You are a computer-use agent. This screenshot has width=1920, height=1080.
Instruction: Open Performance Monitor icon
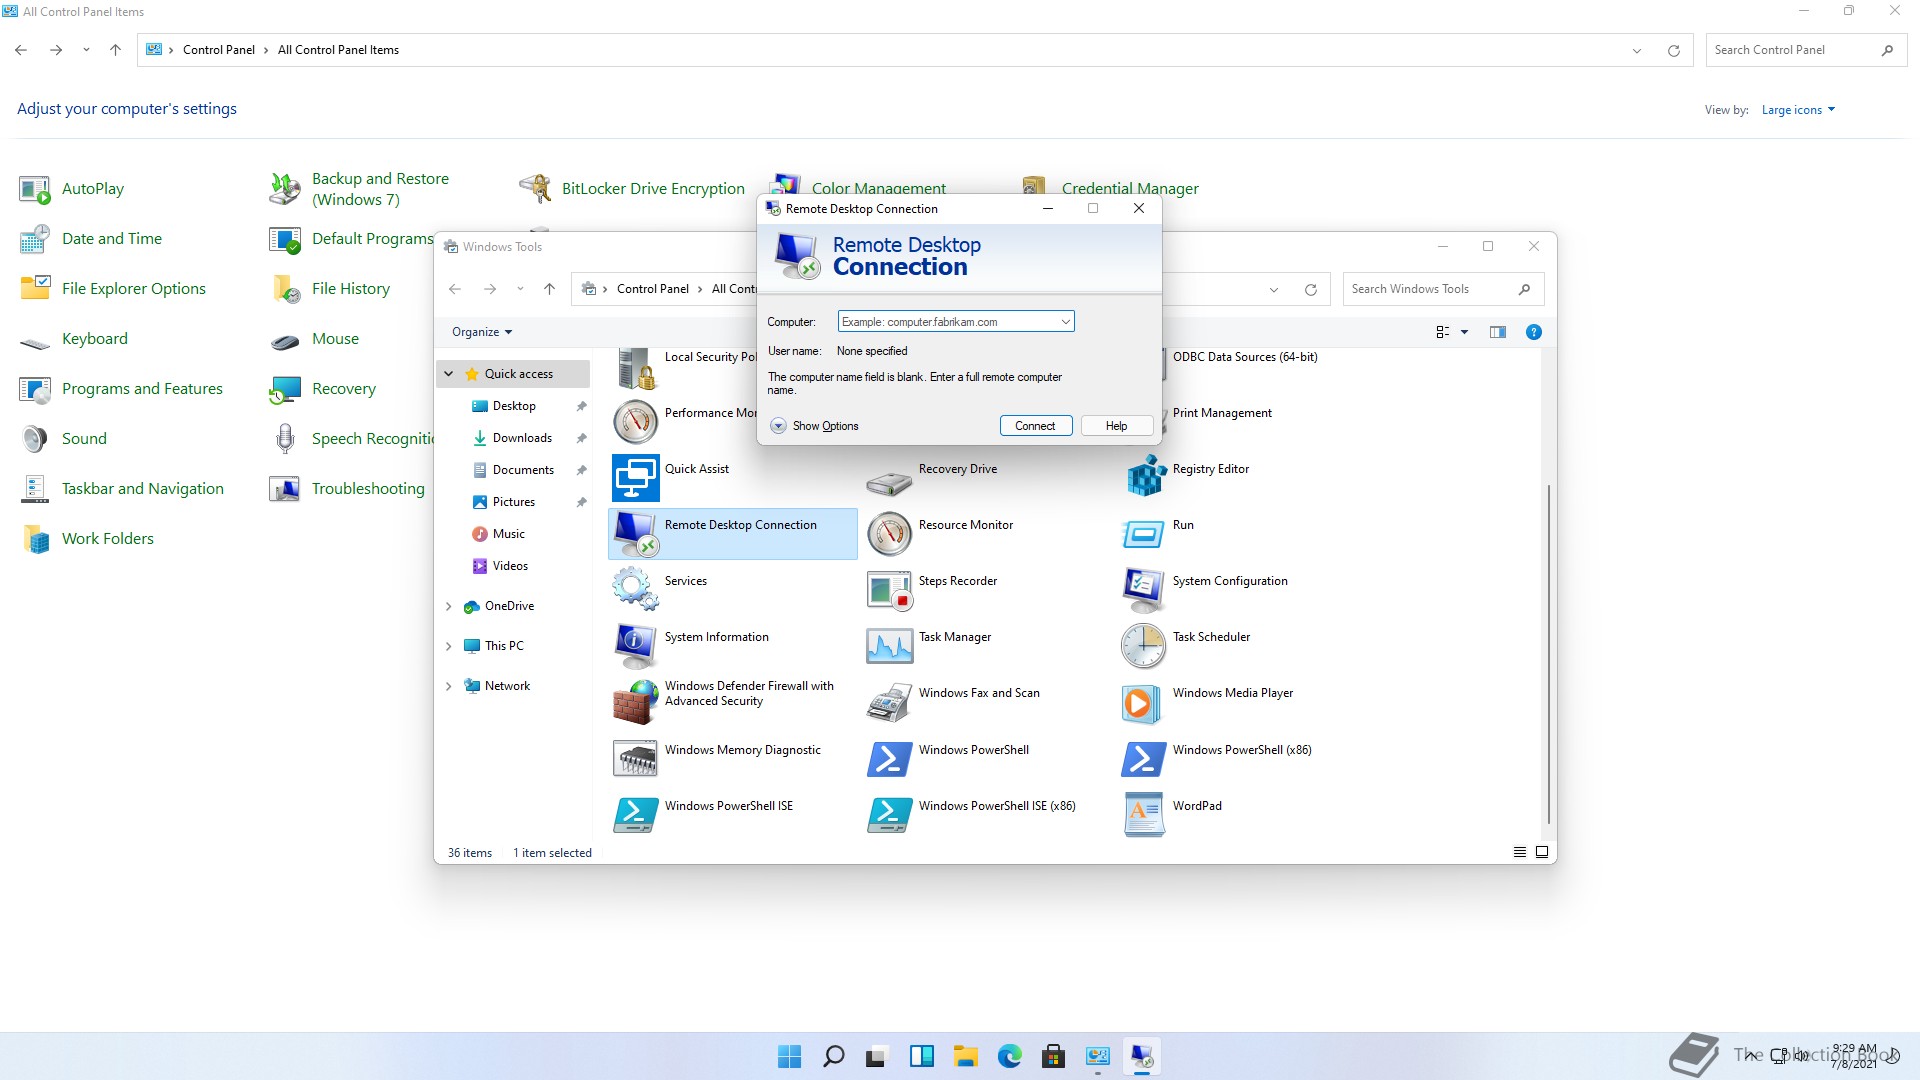(x=636, y=421)
